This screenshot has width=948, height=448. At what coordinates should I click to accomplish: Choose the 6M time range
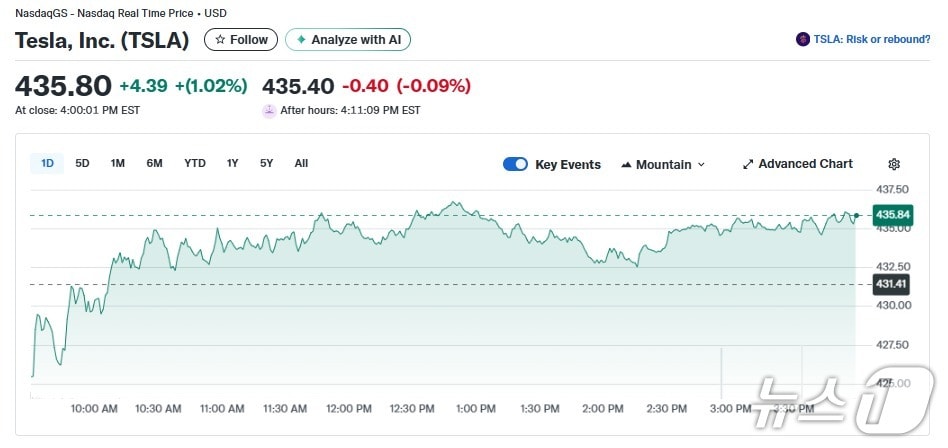pos(154,163)
